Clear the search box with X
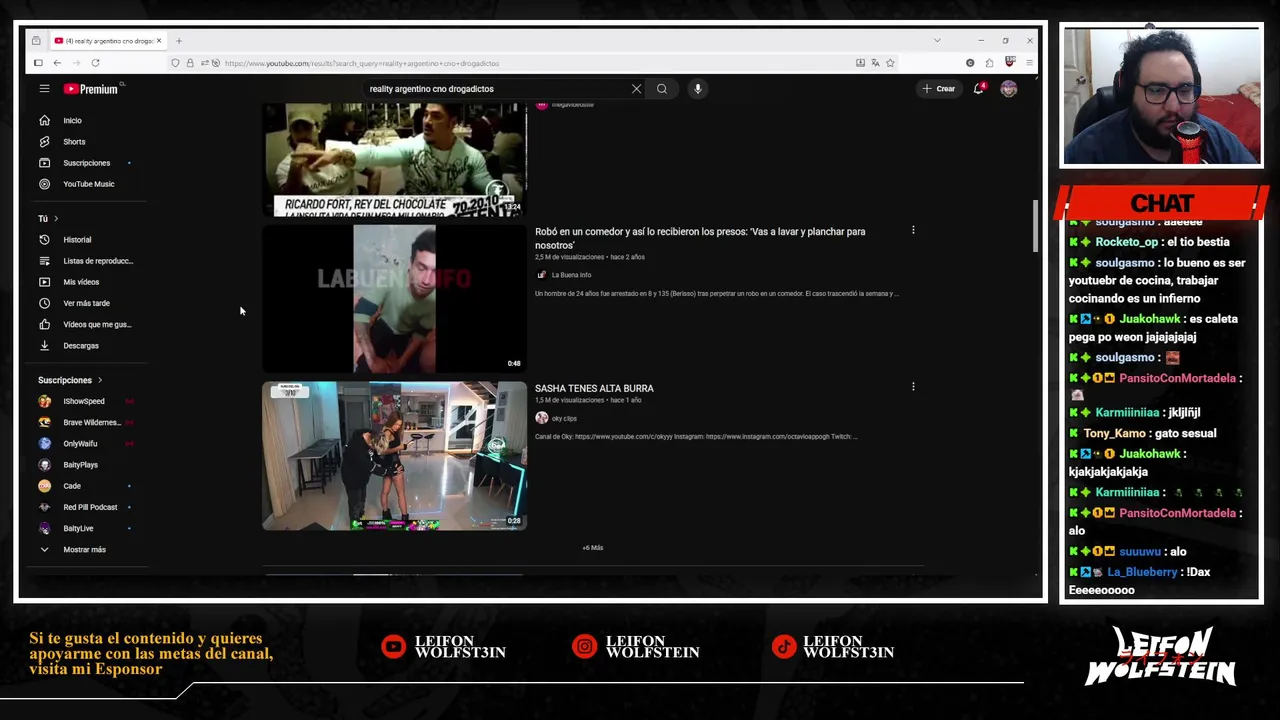1280x720 pixels. pos(636,89)
